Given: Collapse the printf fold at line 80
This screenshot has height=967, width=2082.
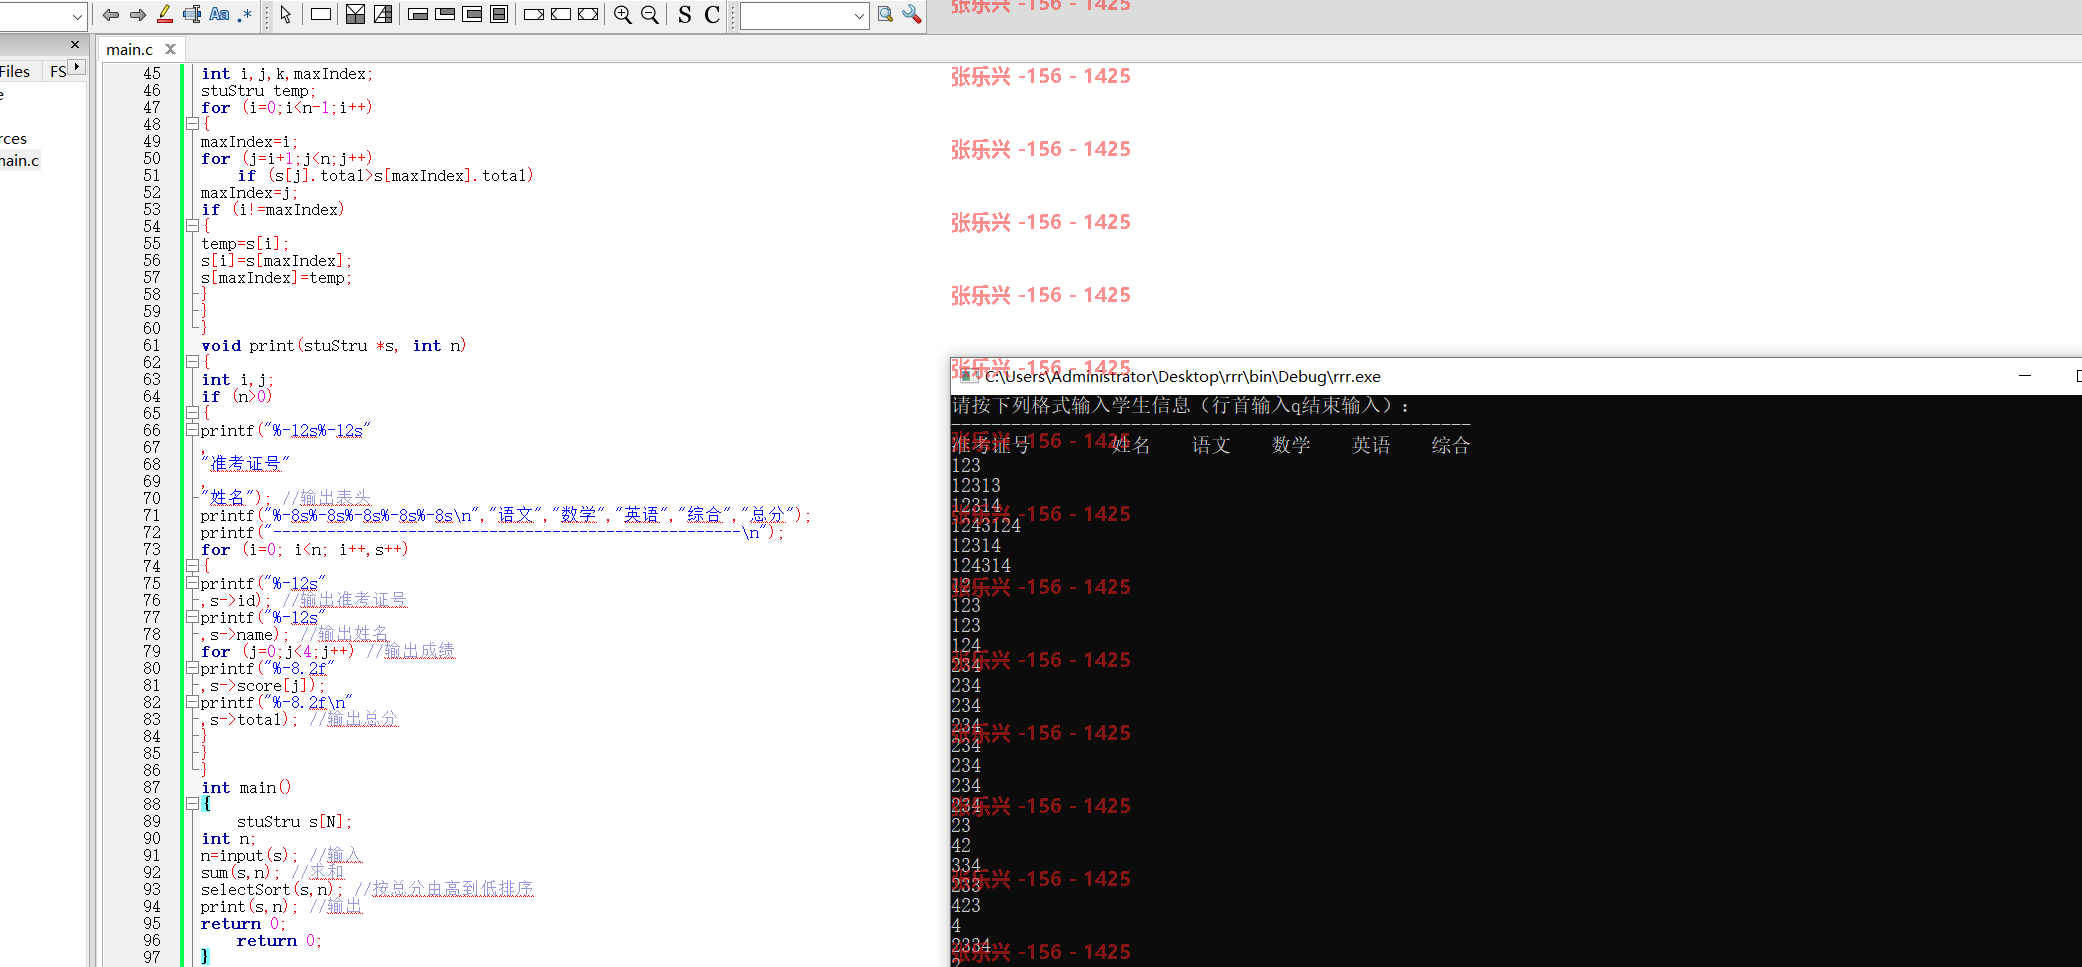Looking at the screenshot, I should click(192, 668).
